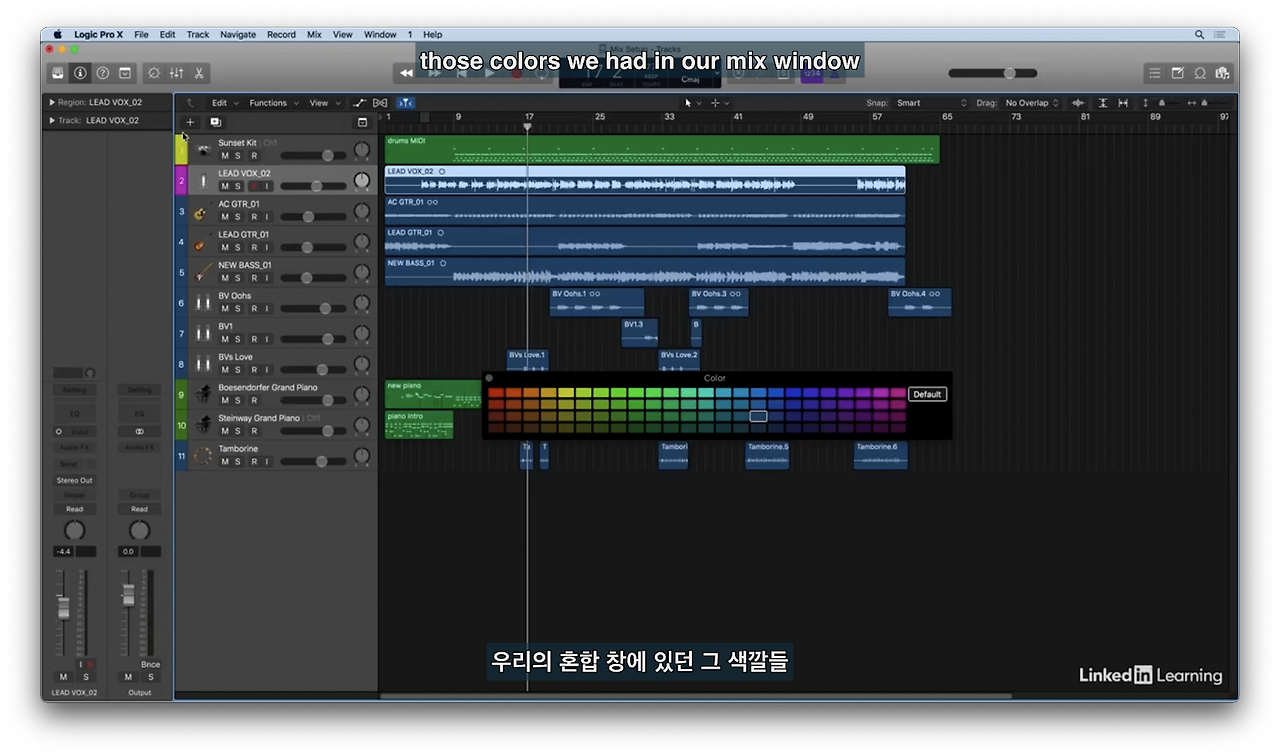
Task: Solo the BV Oohs track
Action: [x=238, y=309]
